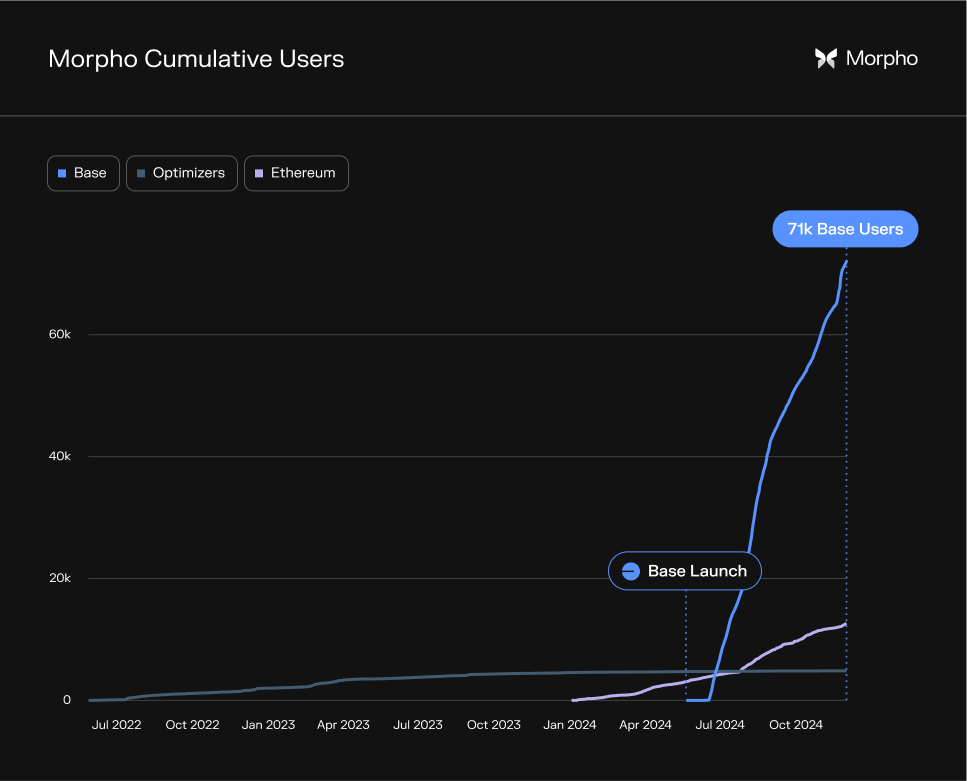Click the Apr 2023 x-axis label

pyautogui.click(x=344, y=725)
